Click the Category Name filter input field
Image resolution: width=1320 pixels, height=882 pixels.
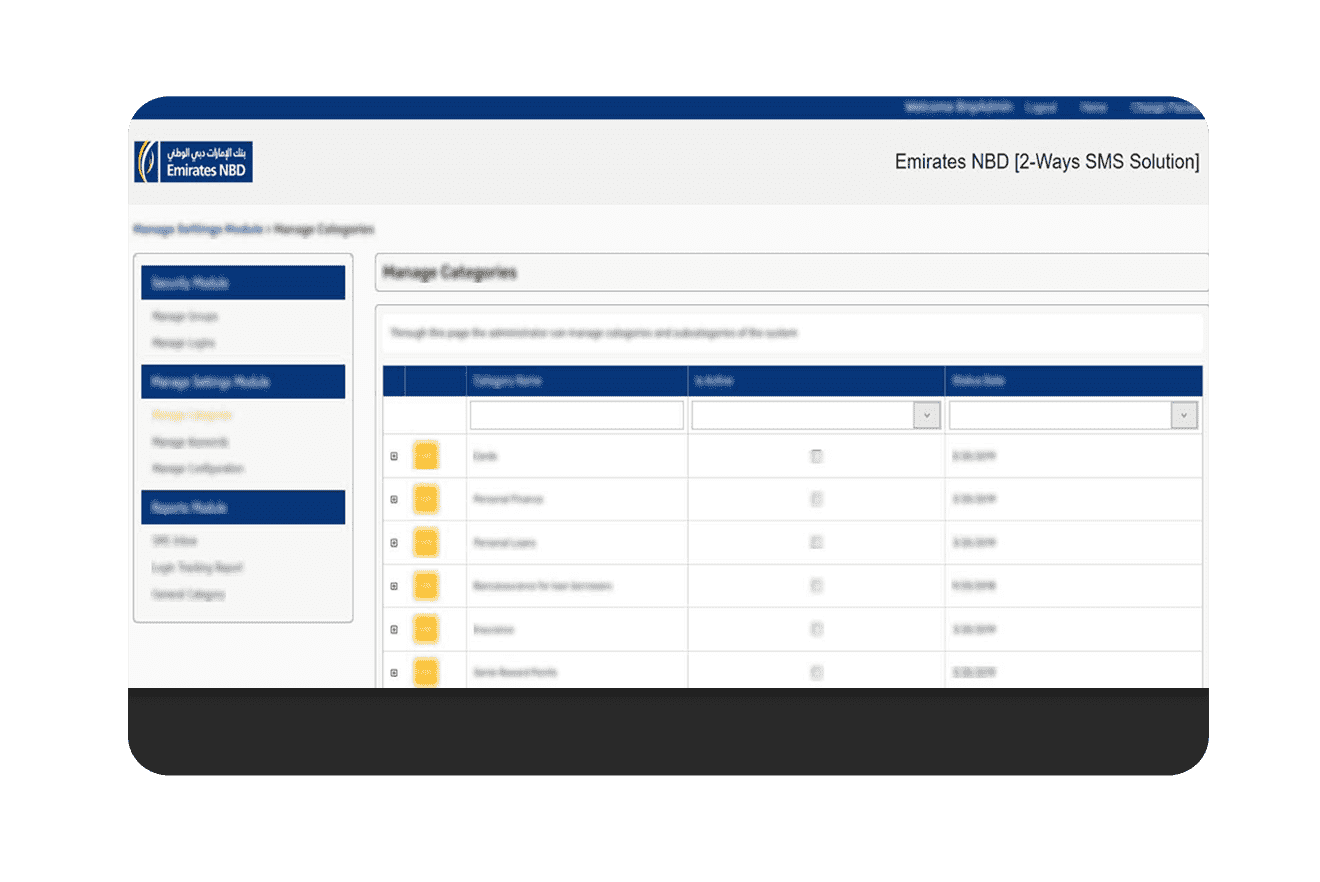[x=577, y=415]
